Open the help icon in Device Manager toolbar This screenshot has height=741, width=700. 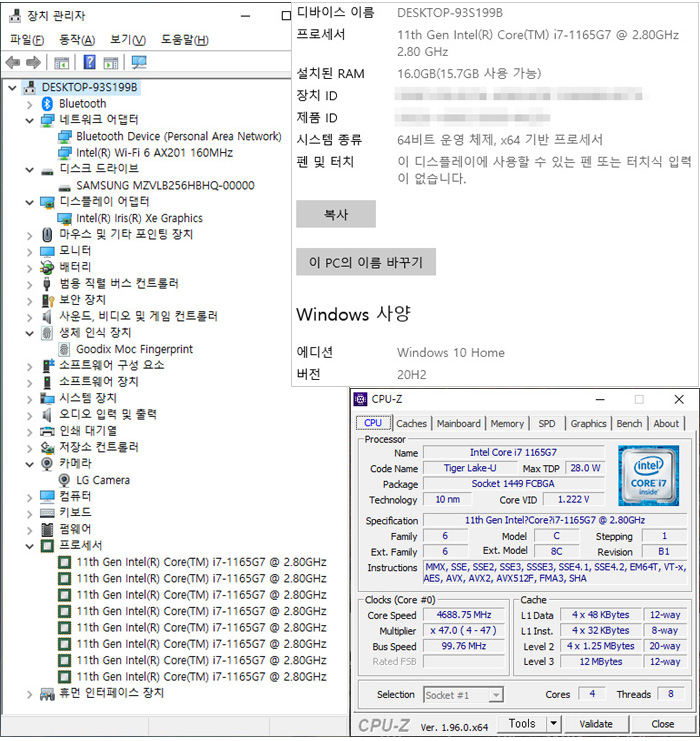89,62
